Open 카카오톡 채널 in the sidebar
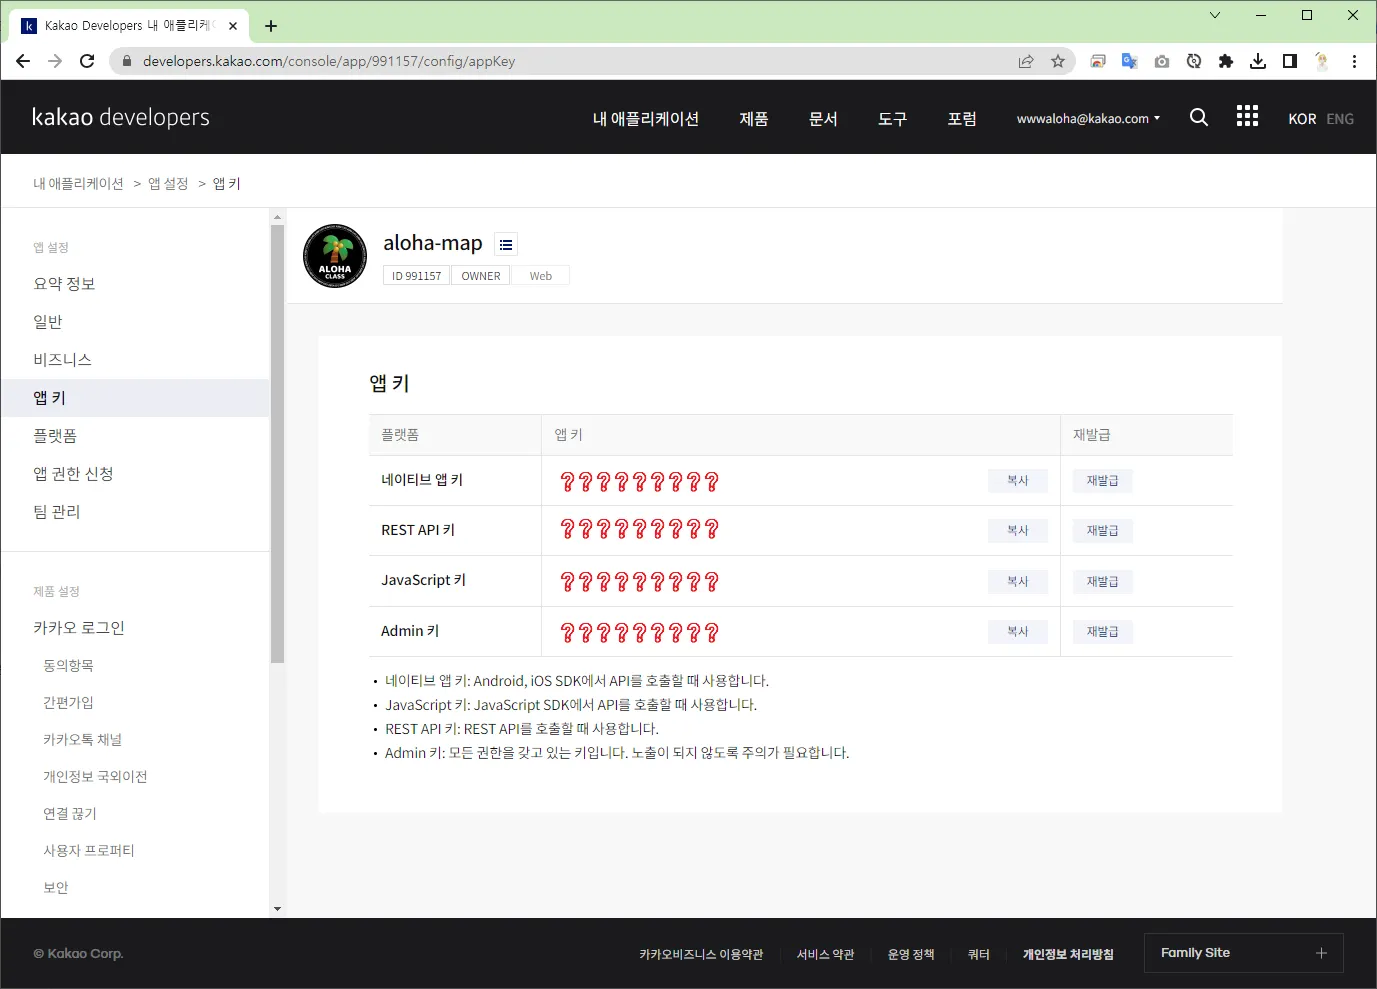 (x=82, y=740)
